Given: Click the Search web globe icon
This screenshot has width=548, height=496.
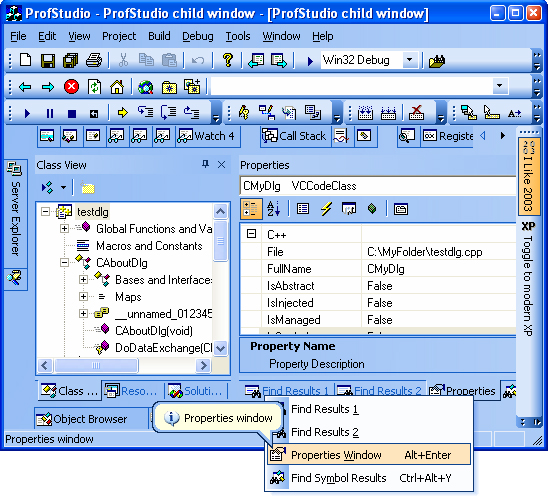Looking at the screenshot, I should coord(146,87).
